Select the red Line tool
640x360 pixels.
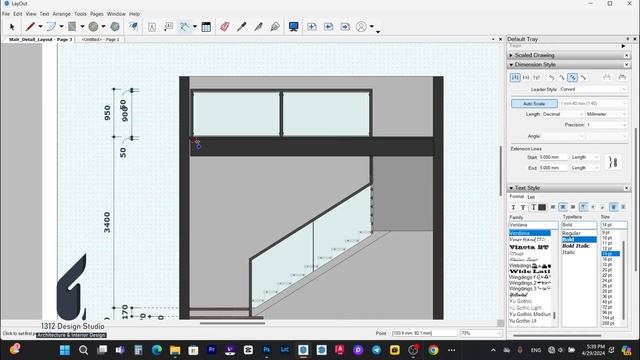(x=30, y=27)
